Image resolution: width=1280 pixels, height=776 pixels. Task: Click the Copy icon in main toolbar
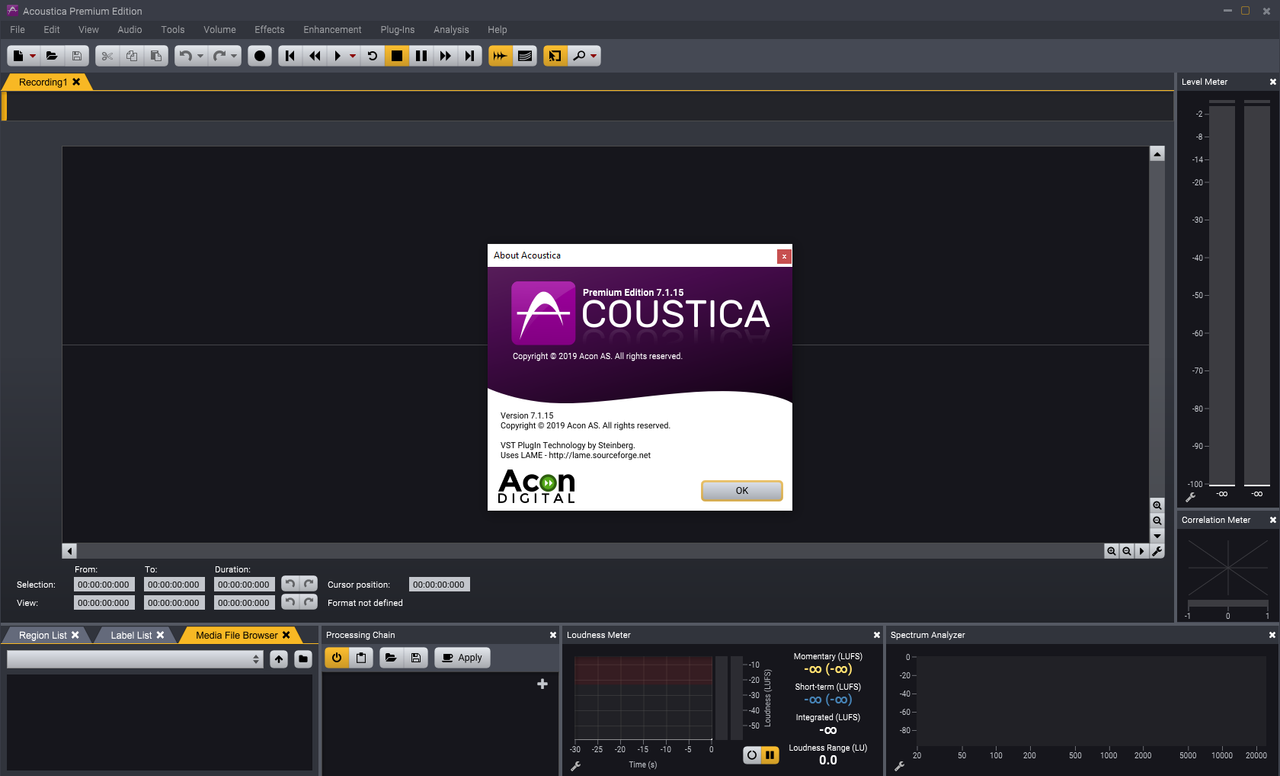click(x=131, y=56)
